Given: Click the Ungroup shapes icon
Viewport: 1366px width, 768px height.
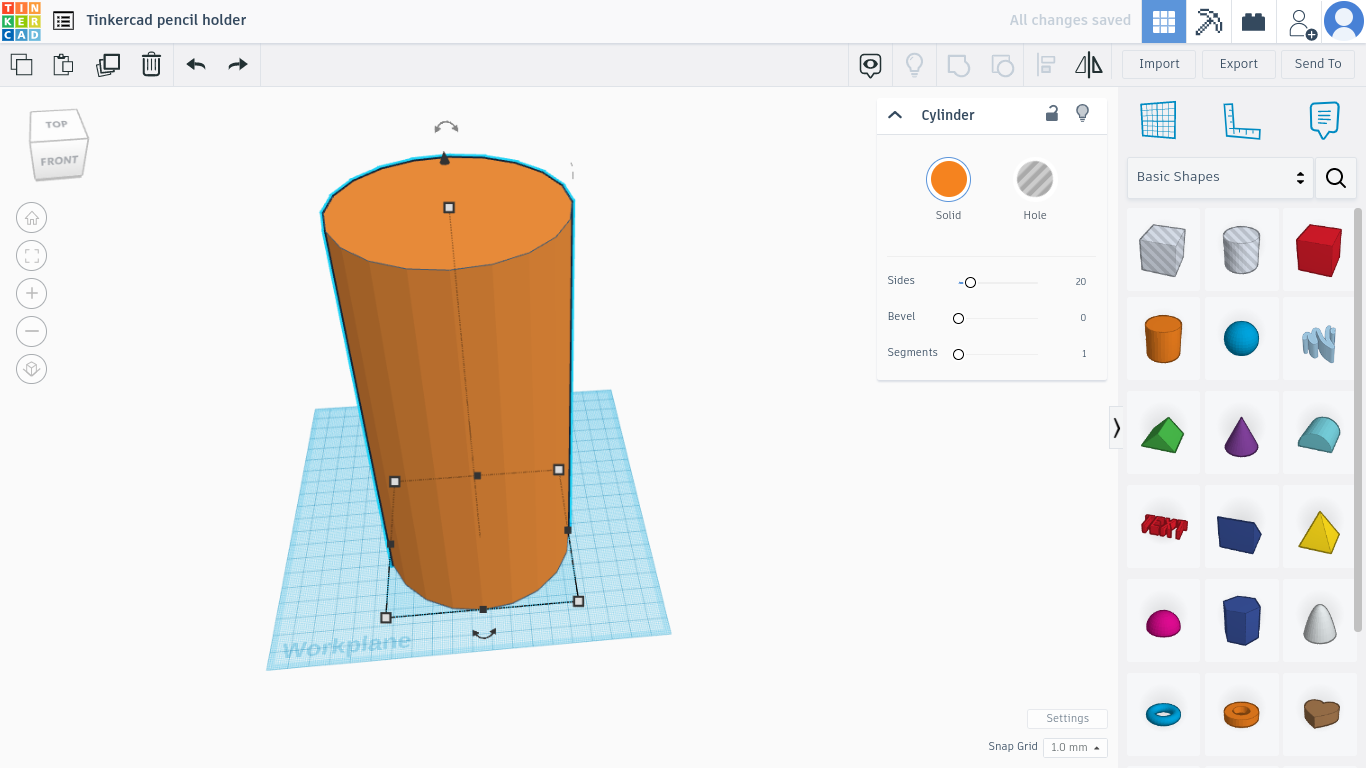Looking at the screenshot, I should (1002, 66).
